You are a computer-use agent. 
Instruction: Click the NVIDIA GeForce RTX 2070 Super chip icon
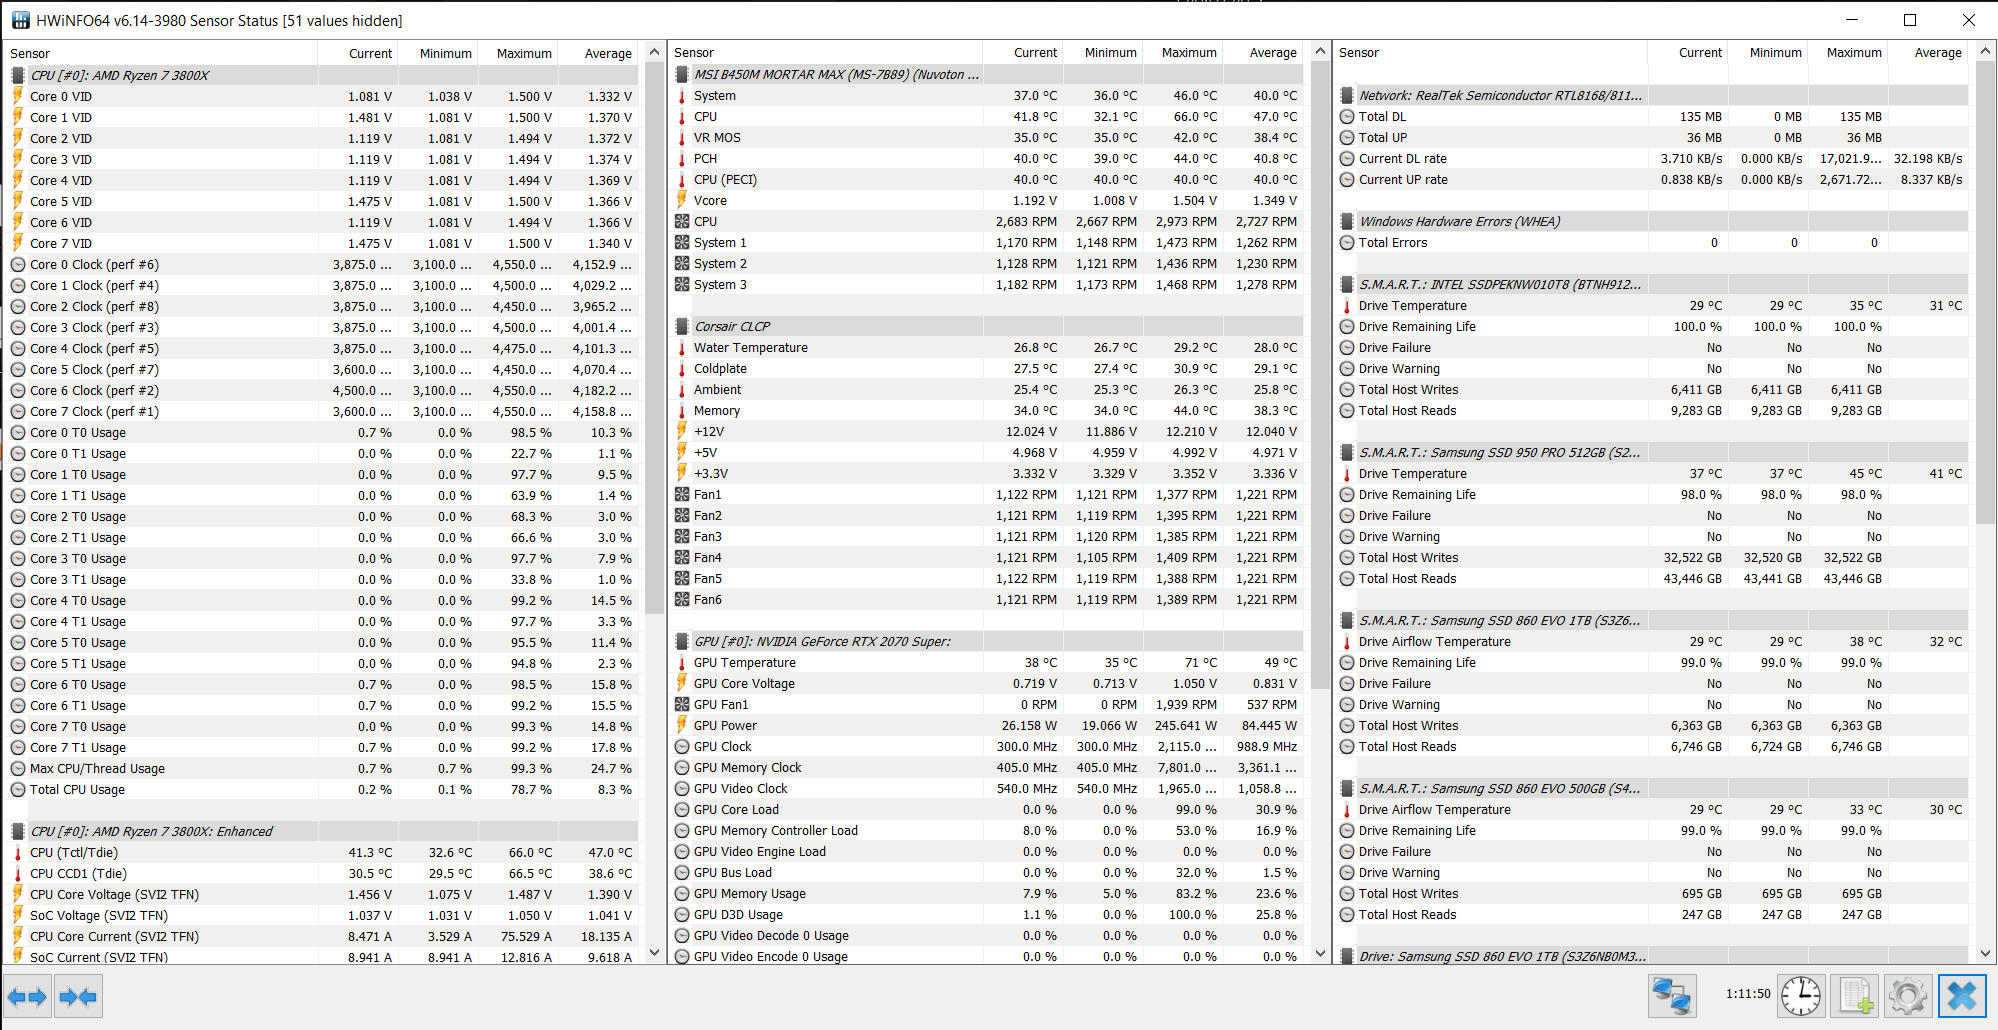coord(682,641)
